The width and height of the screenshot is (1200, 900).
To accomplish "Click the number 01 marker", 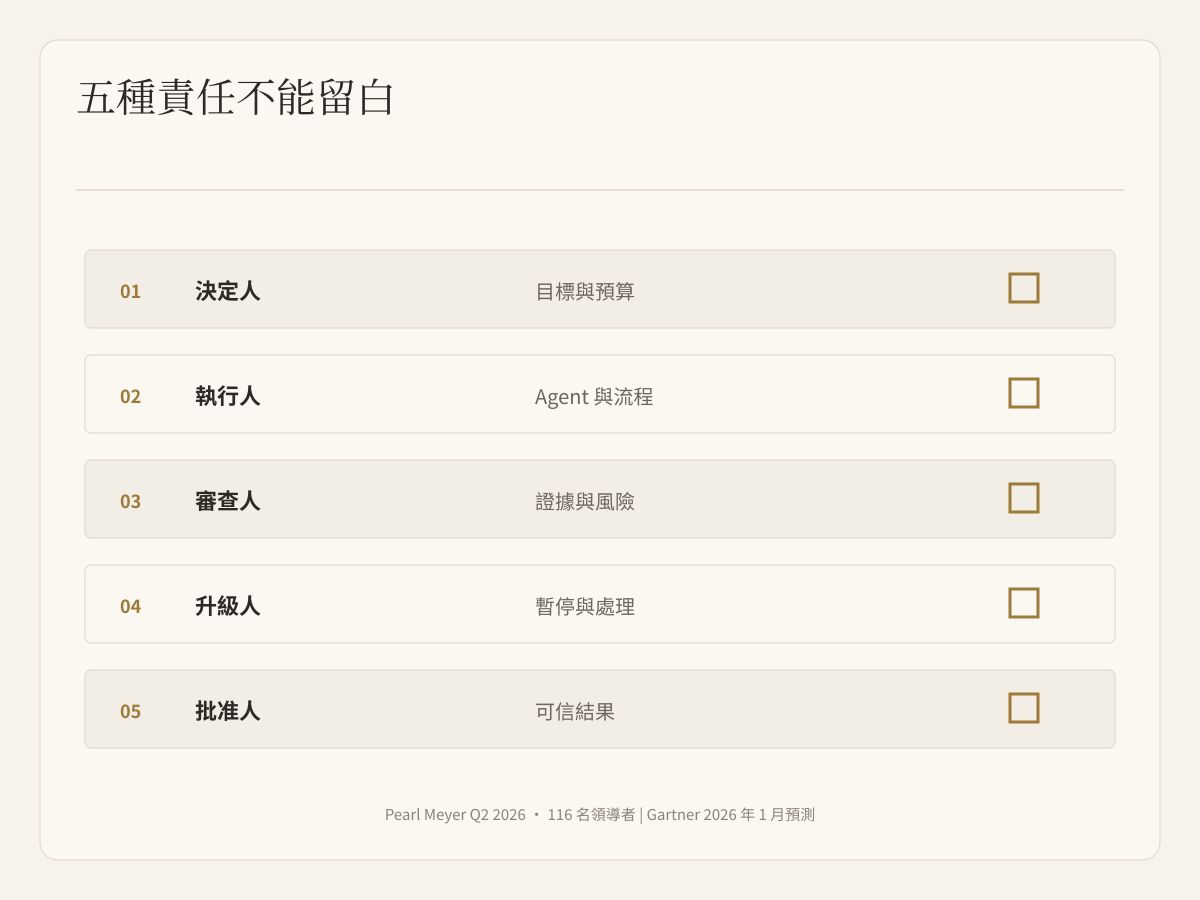I will pos(131,292).
